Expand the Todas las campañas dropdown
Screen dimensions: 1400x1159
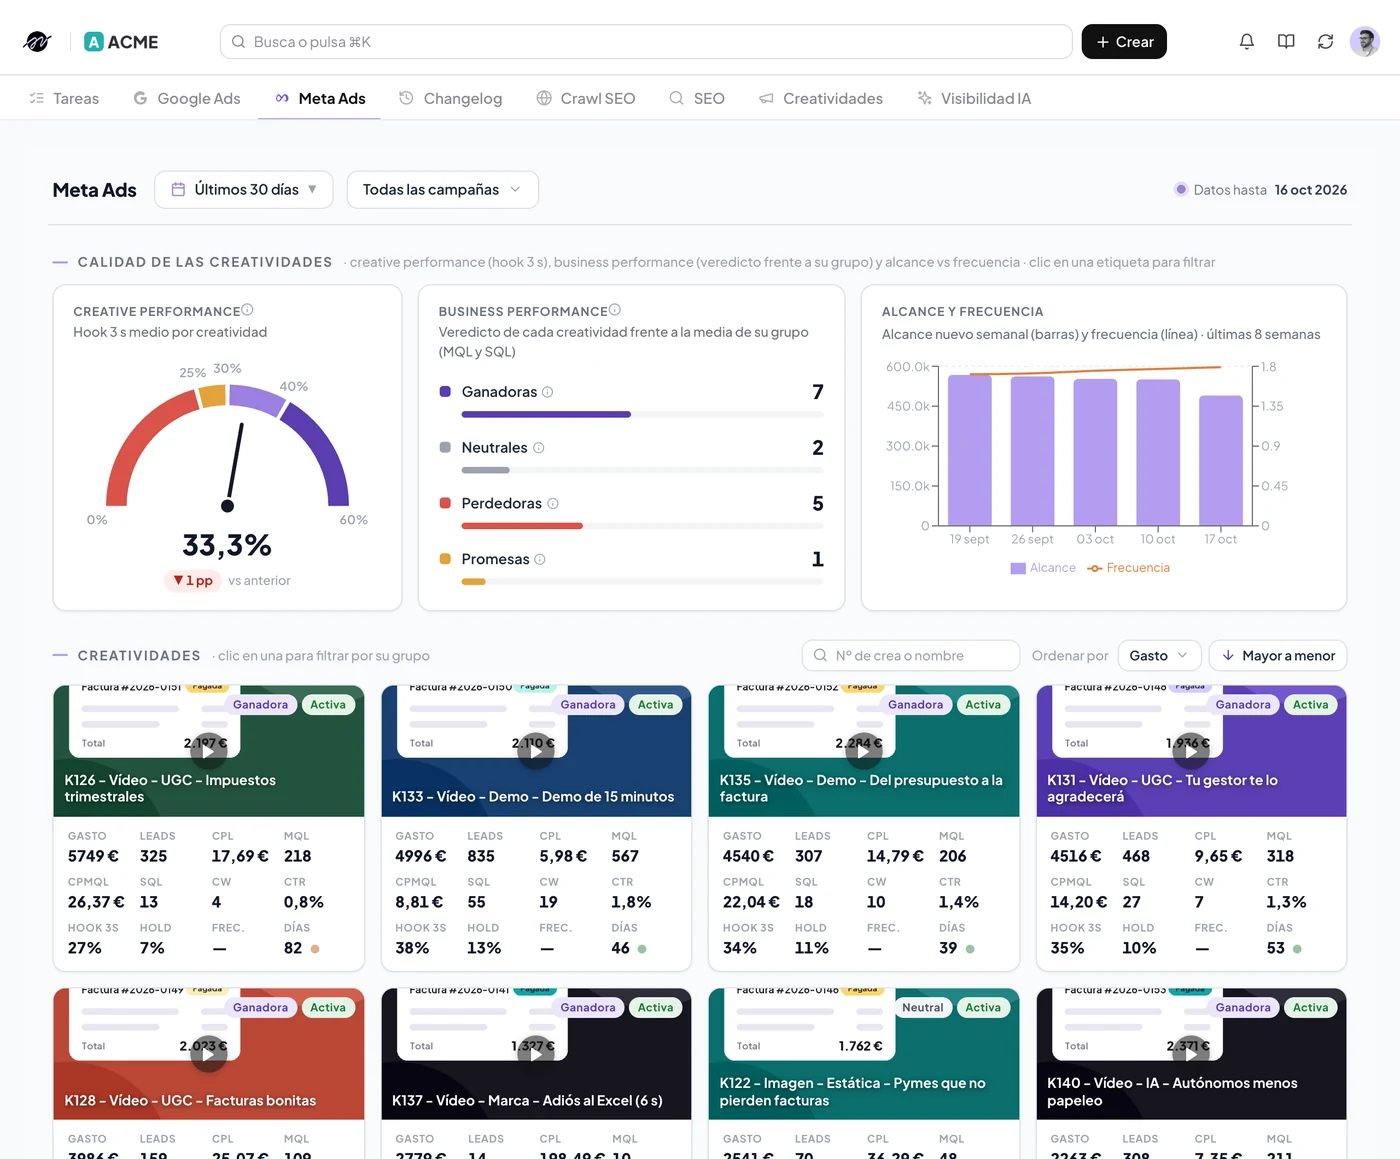click(443, 190)
